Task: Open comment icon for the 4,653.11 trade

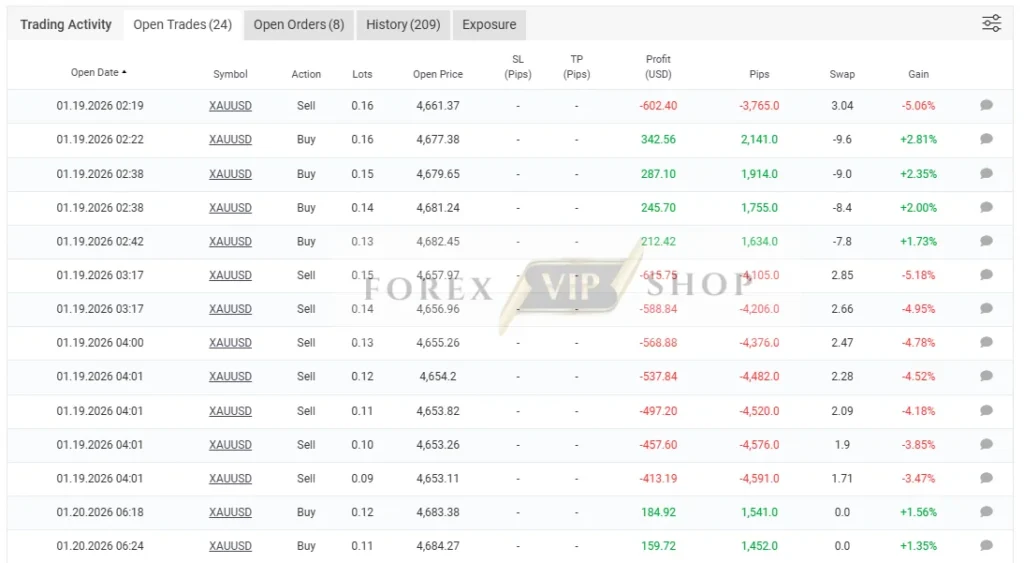Action: click(x=986, y=478)
